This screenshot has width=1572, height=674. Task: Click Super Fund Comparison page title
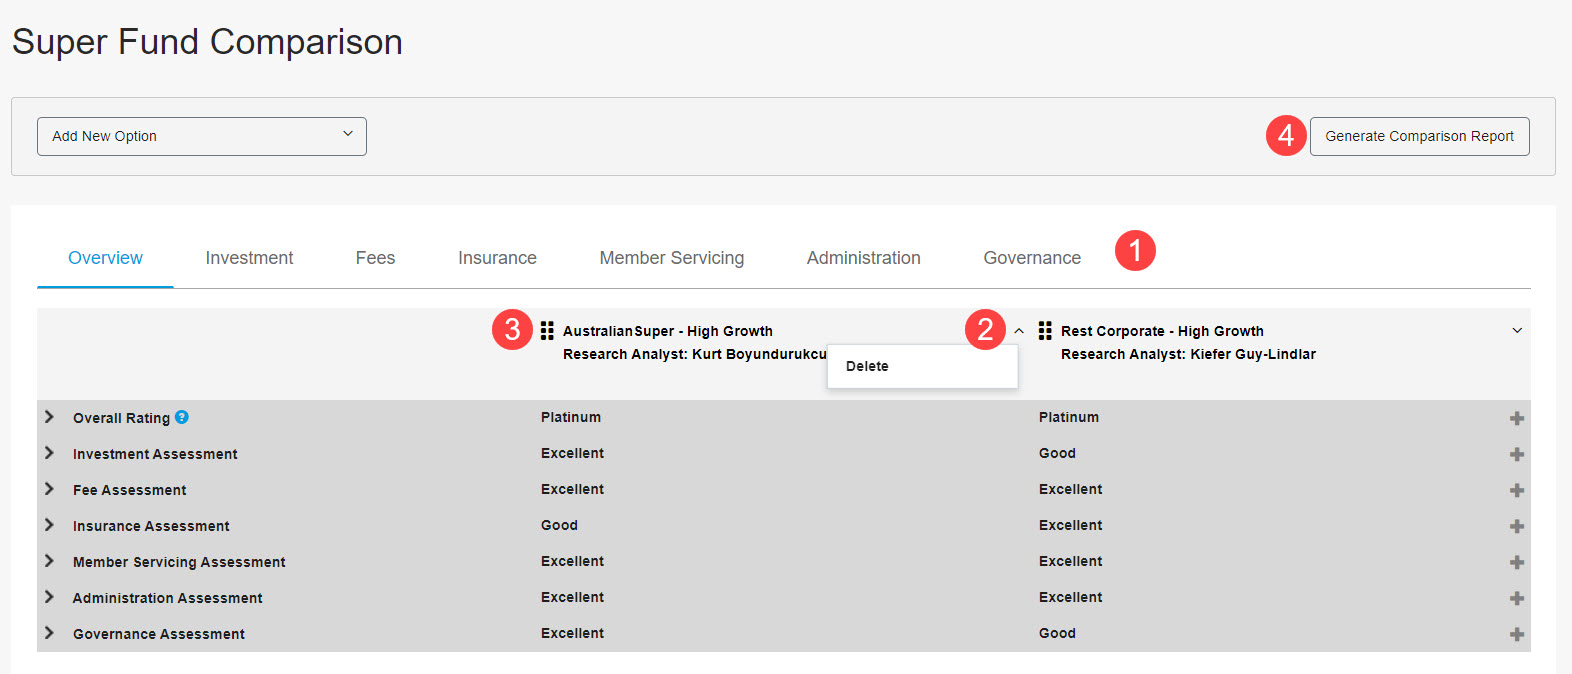pos(207,42)
